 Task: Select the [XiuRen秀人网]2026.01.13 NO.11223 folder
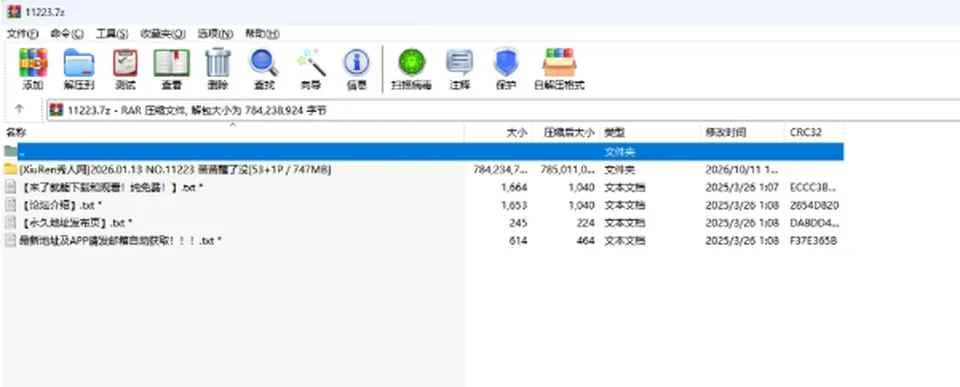(175, 170)
